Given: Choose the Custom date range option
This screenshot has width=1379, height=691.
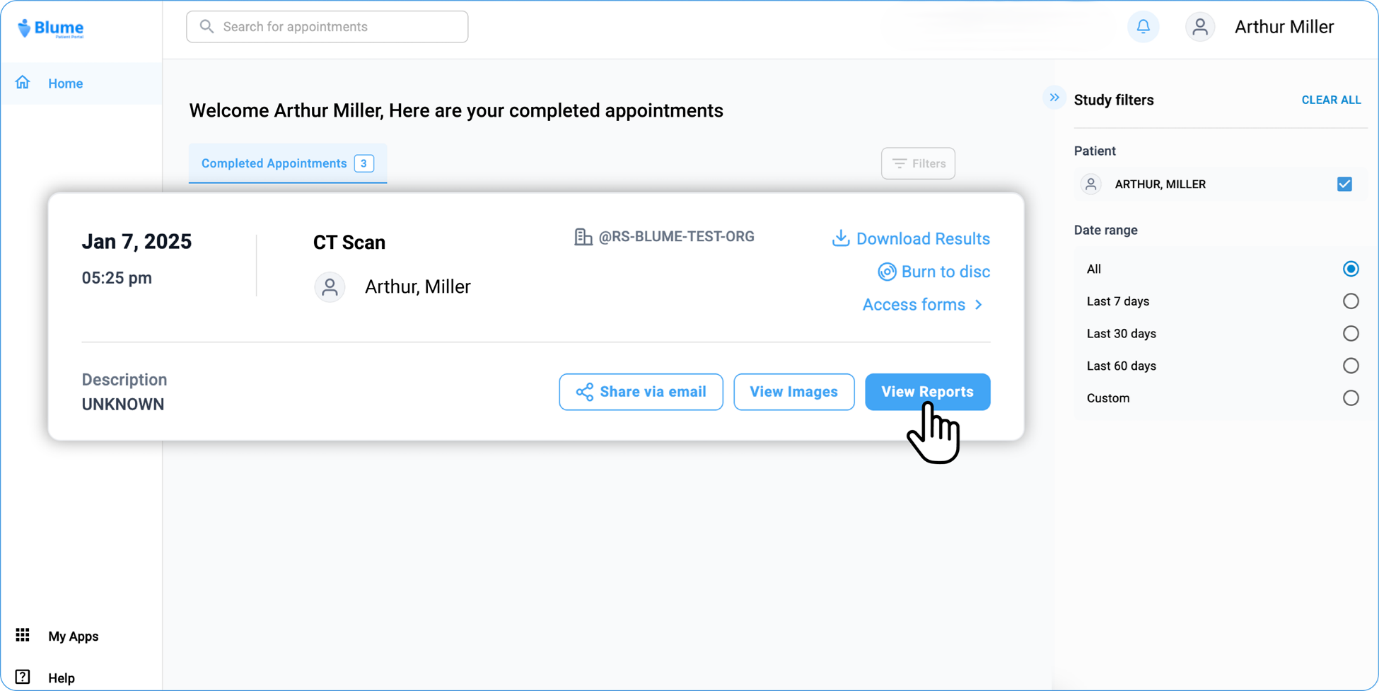Looking at the screenshot, I should pyautogui.click(x=1350, y=398).
